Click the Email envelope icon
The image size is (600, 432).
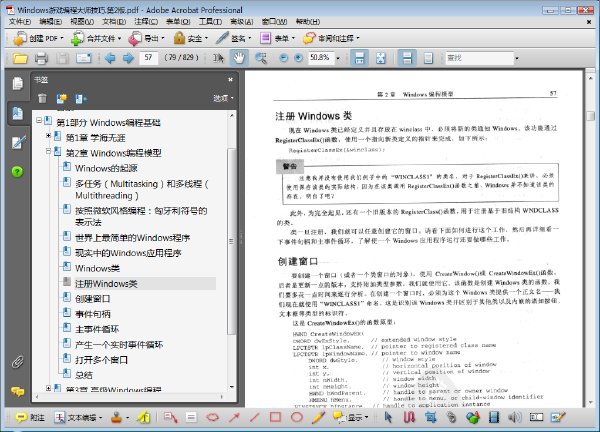pyautogui.click(x=84, y=58)
